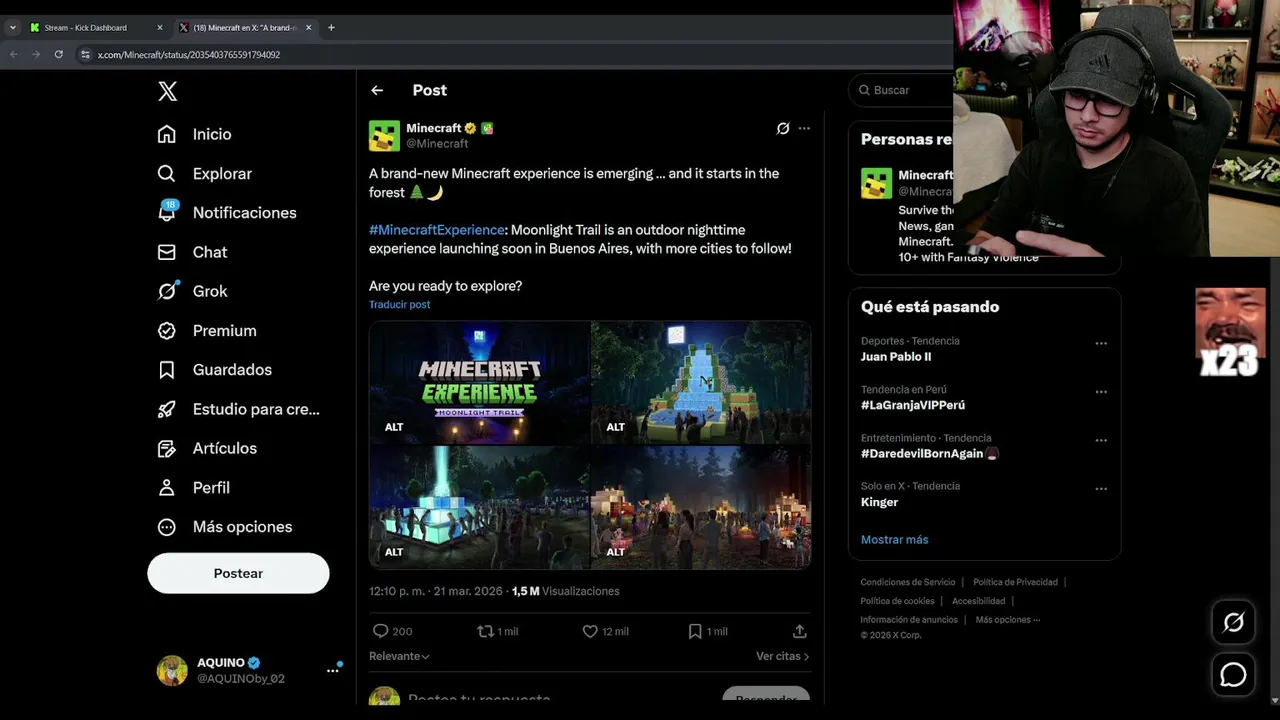Click Minecraft avatar in Personas relevantes

click(x=877, y=183)
